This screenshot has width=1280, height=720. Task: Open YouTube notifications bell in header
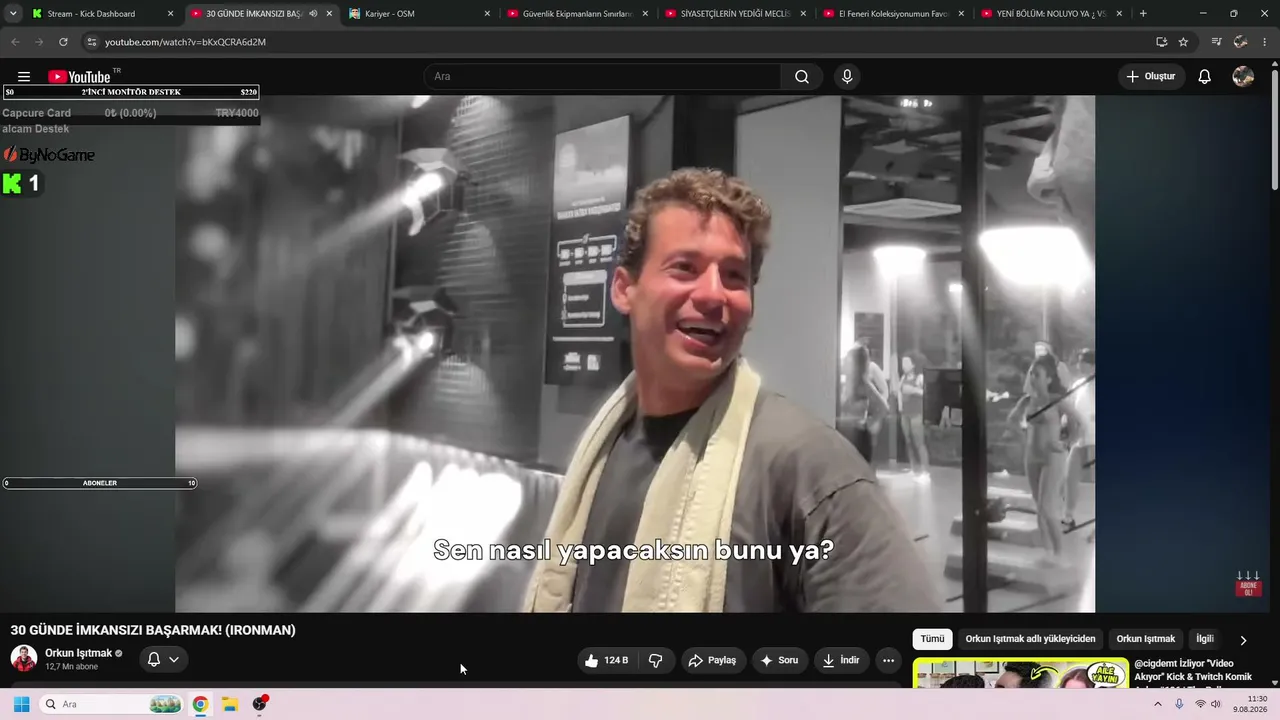tap(1205, 77)
